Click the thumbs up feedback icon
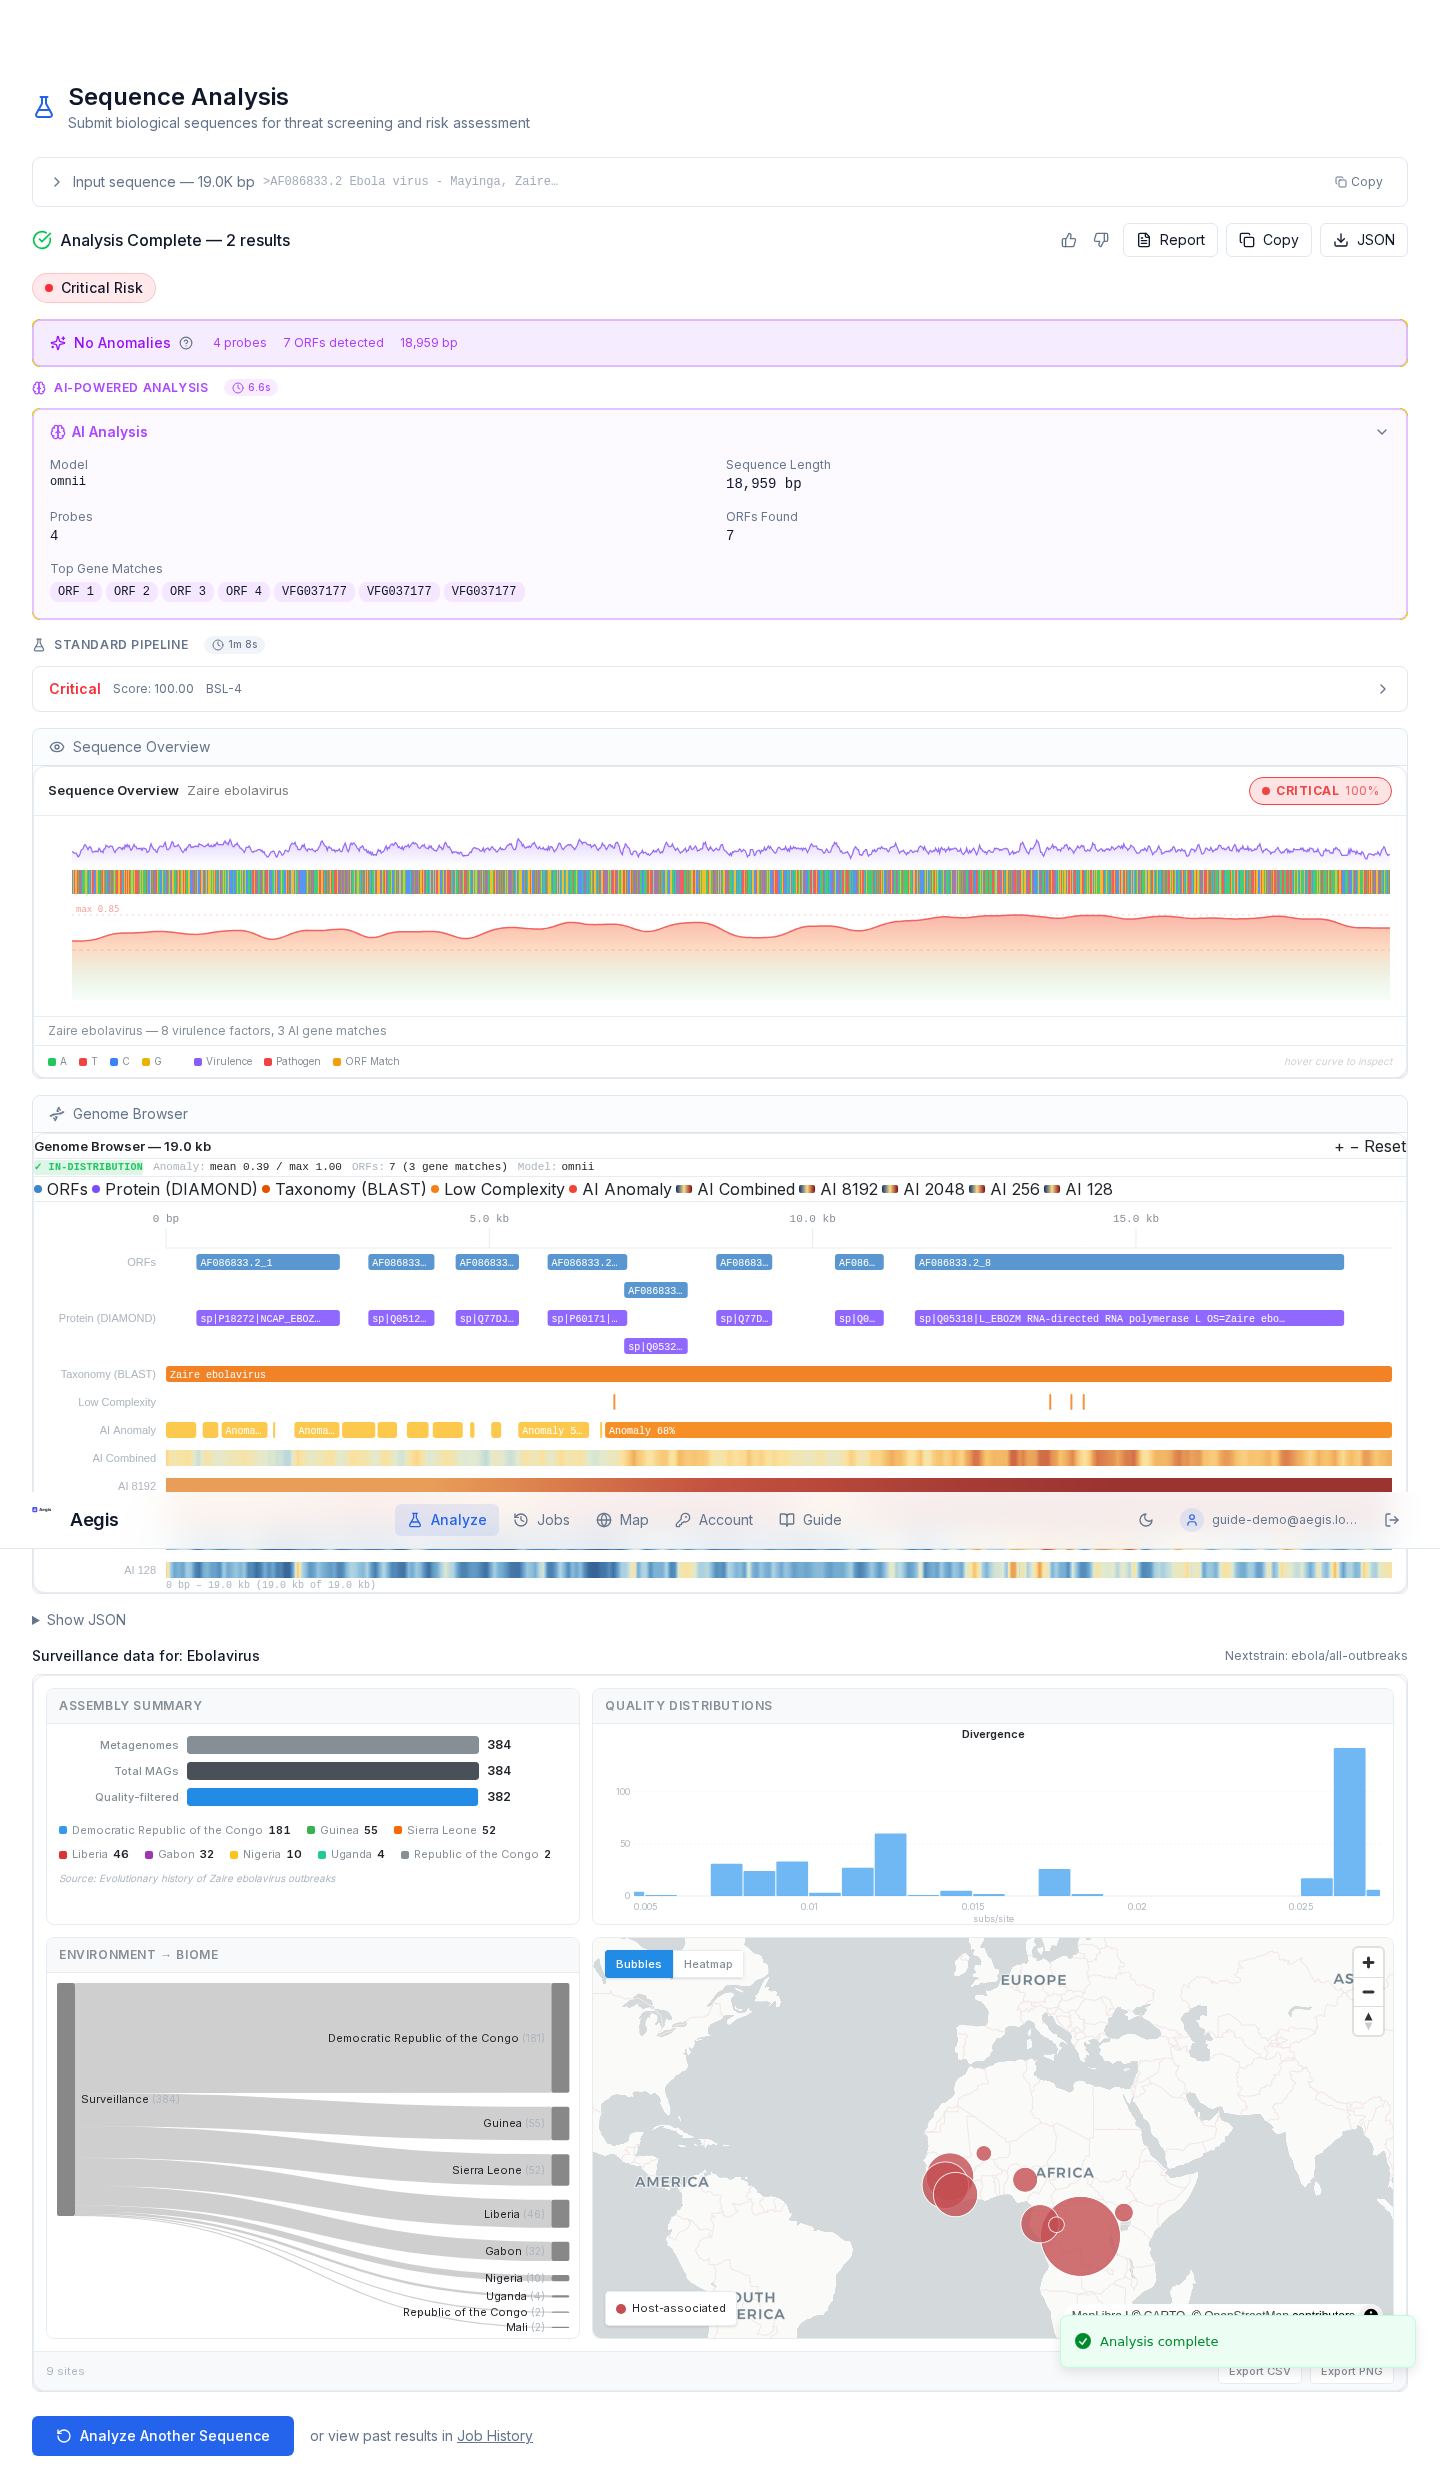 click(1069, 240)
